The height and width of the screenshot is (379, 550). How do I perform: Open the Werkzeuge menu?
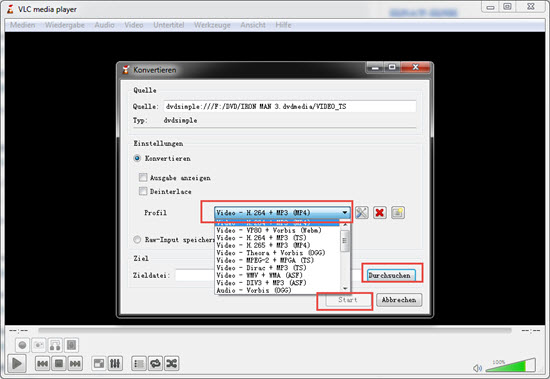coord(212,25)
